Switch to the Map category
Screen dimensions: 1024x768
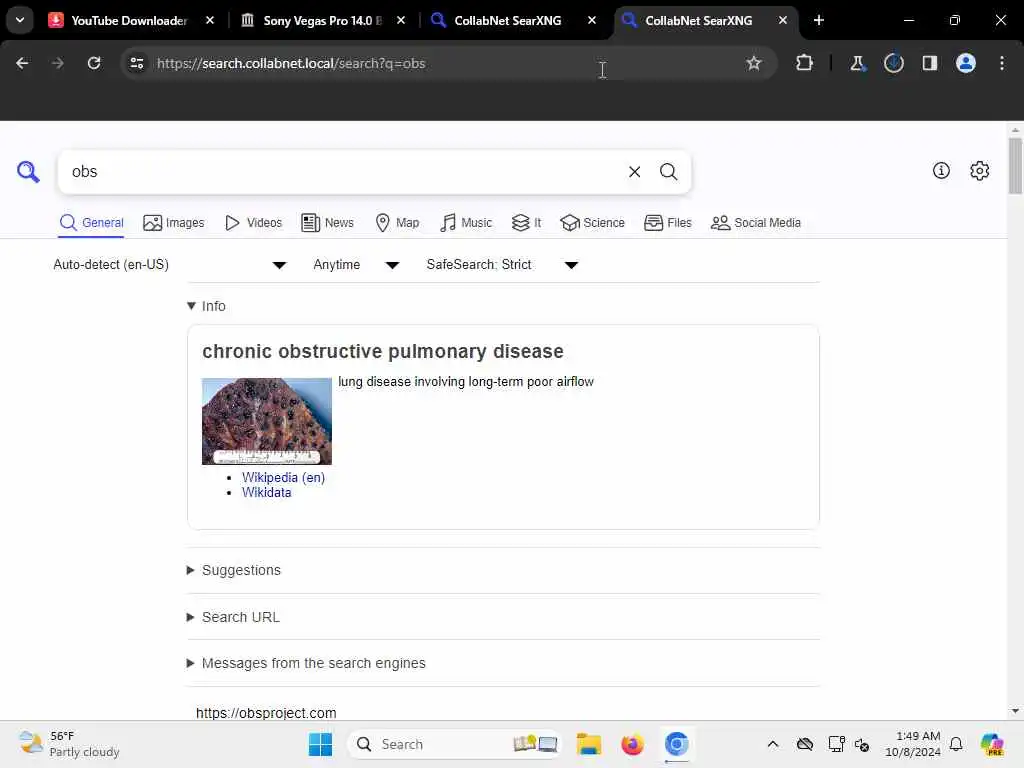(x=397, y=223)
